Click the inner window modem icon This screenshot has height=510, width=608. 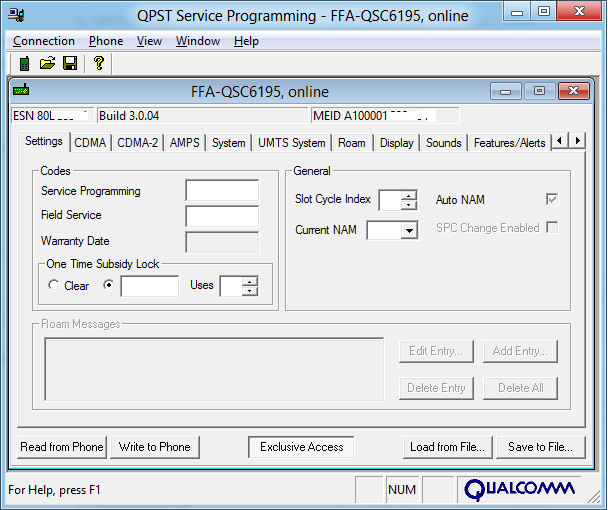point(21,90)
